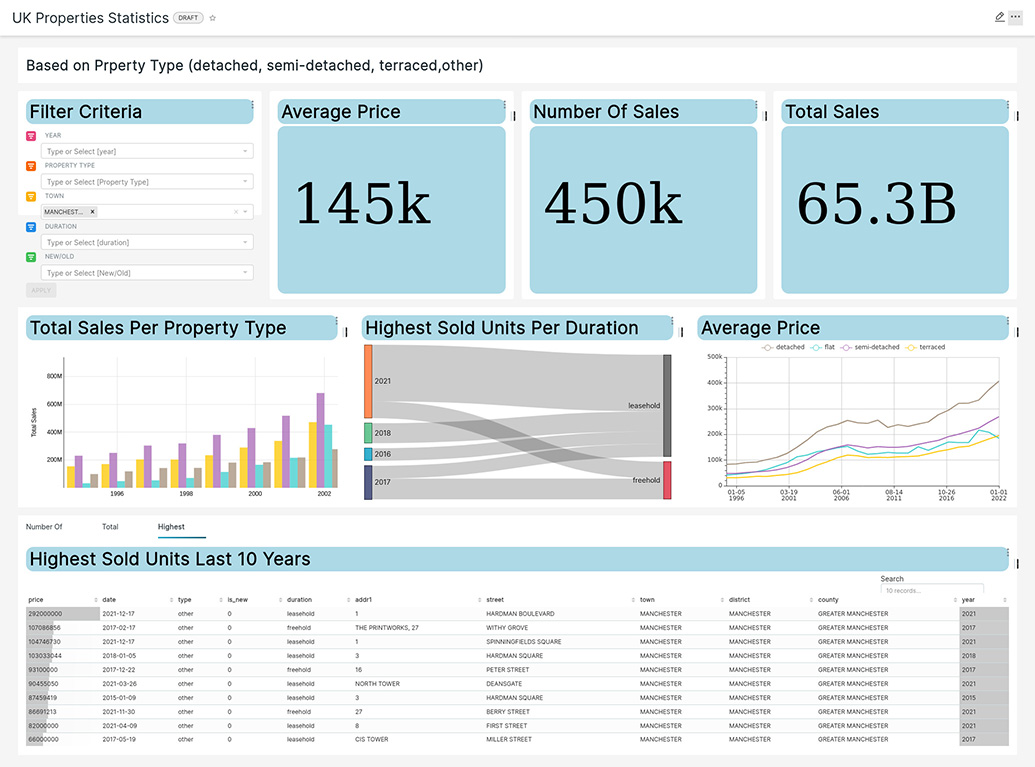Switch to the Total tab
The image size is (1035, 767).
click(x=110, y=526)
